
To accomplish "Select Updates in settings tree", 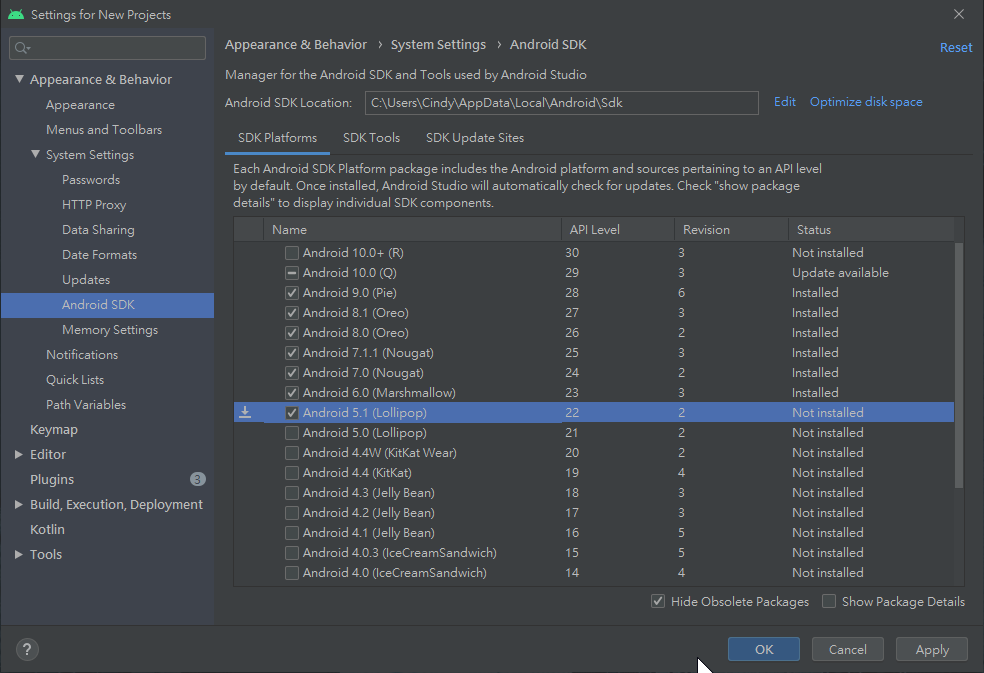I will point(86,279).
